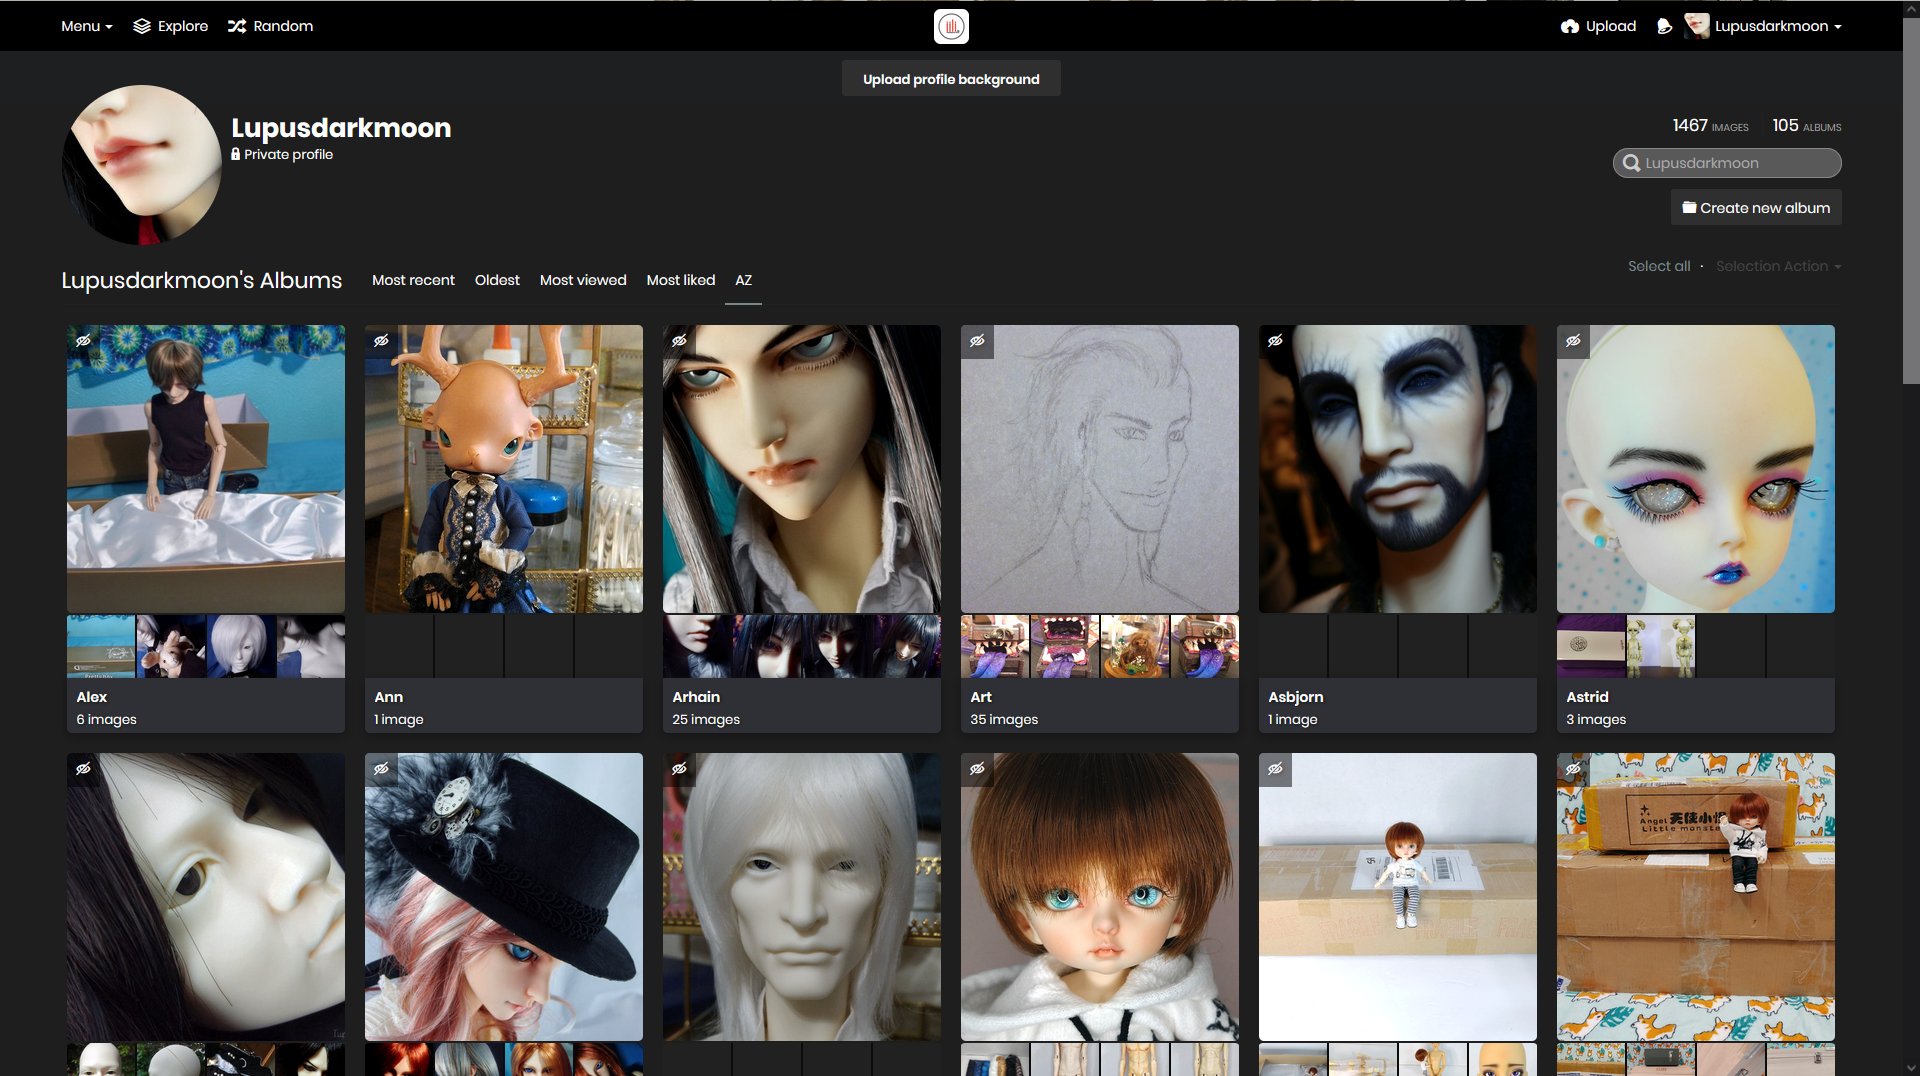Viewport: 1920px width, 1076px height.
Task: Click the small user avatar in header
Action: [x=1697, y=26]
